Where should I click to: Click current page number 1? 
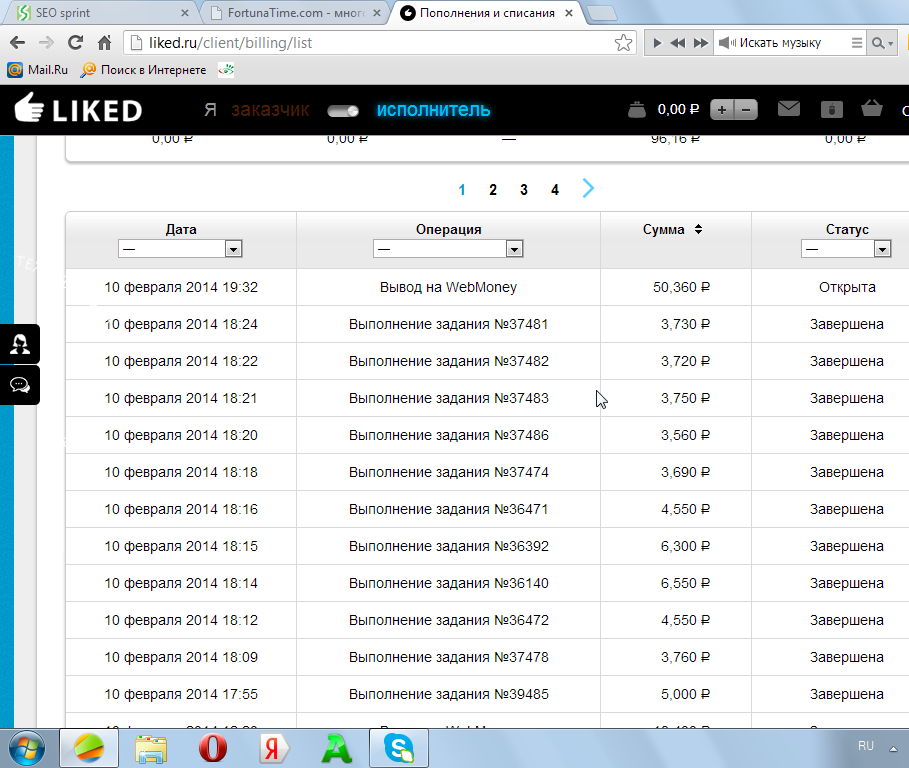pos(462,190)
